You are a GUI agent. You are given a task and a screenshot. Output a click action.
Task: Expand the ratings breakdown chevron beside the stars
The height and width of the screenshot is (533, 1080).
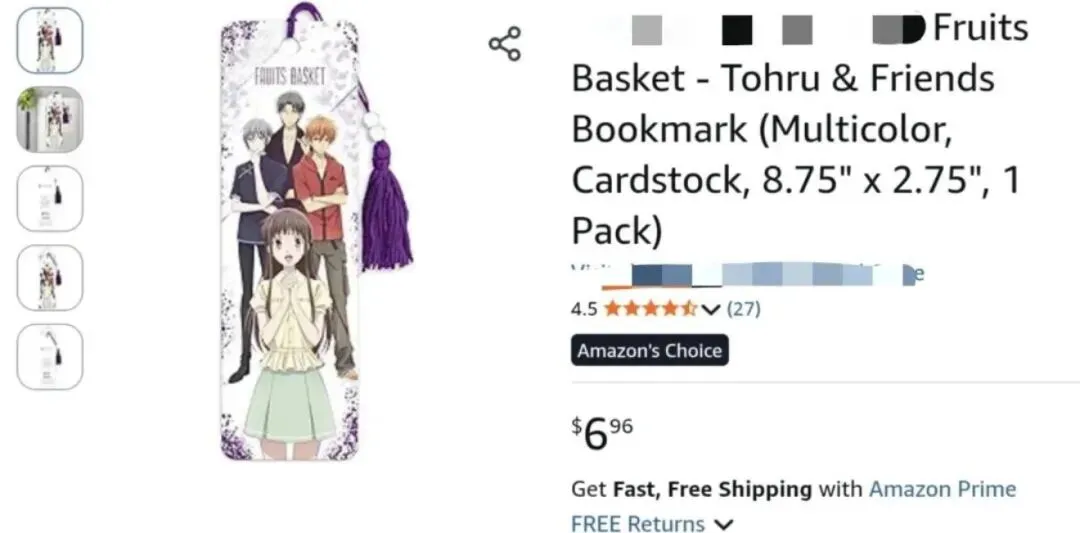point(711,309)
